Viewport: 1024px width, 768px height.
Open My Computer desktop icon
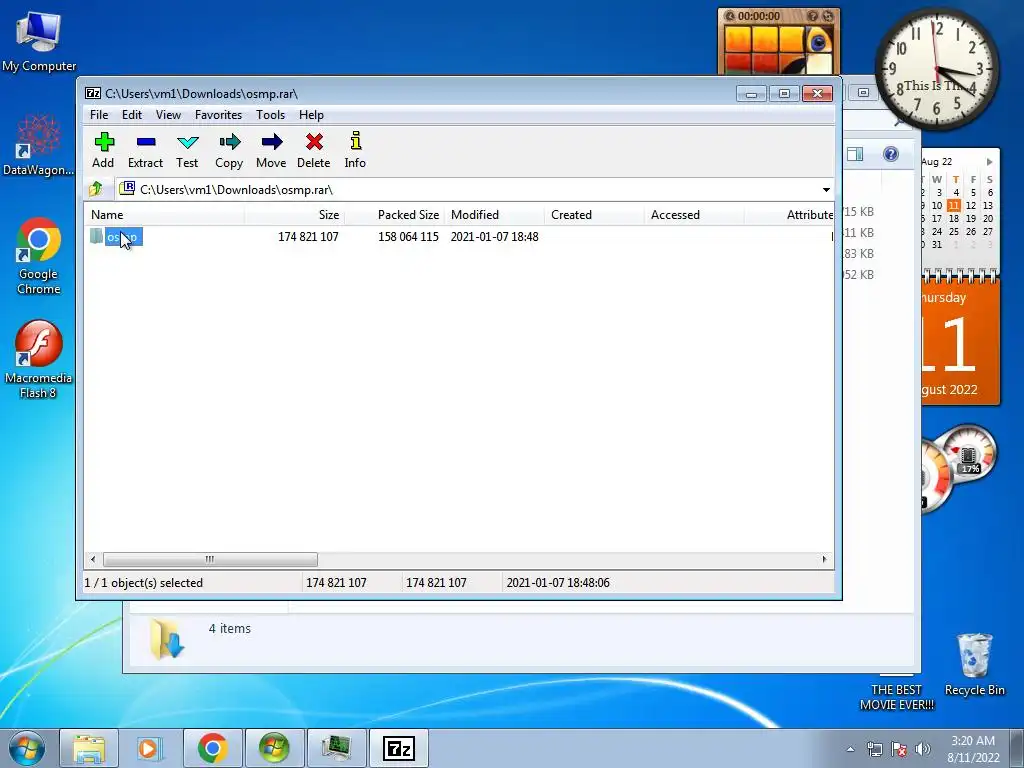click(x=39, y=40)
